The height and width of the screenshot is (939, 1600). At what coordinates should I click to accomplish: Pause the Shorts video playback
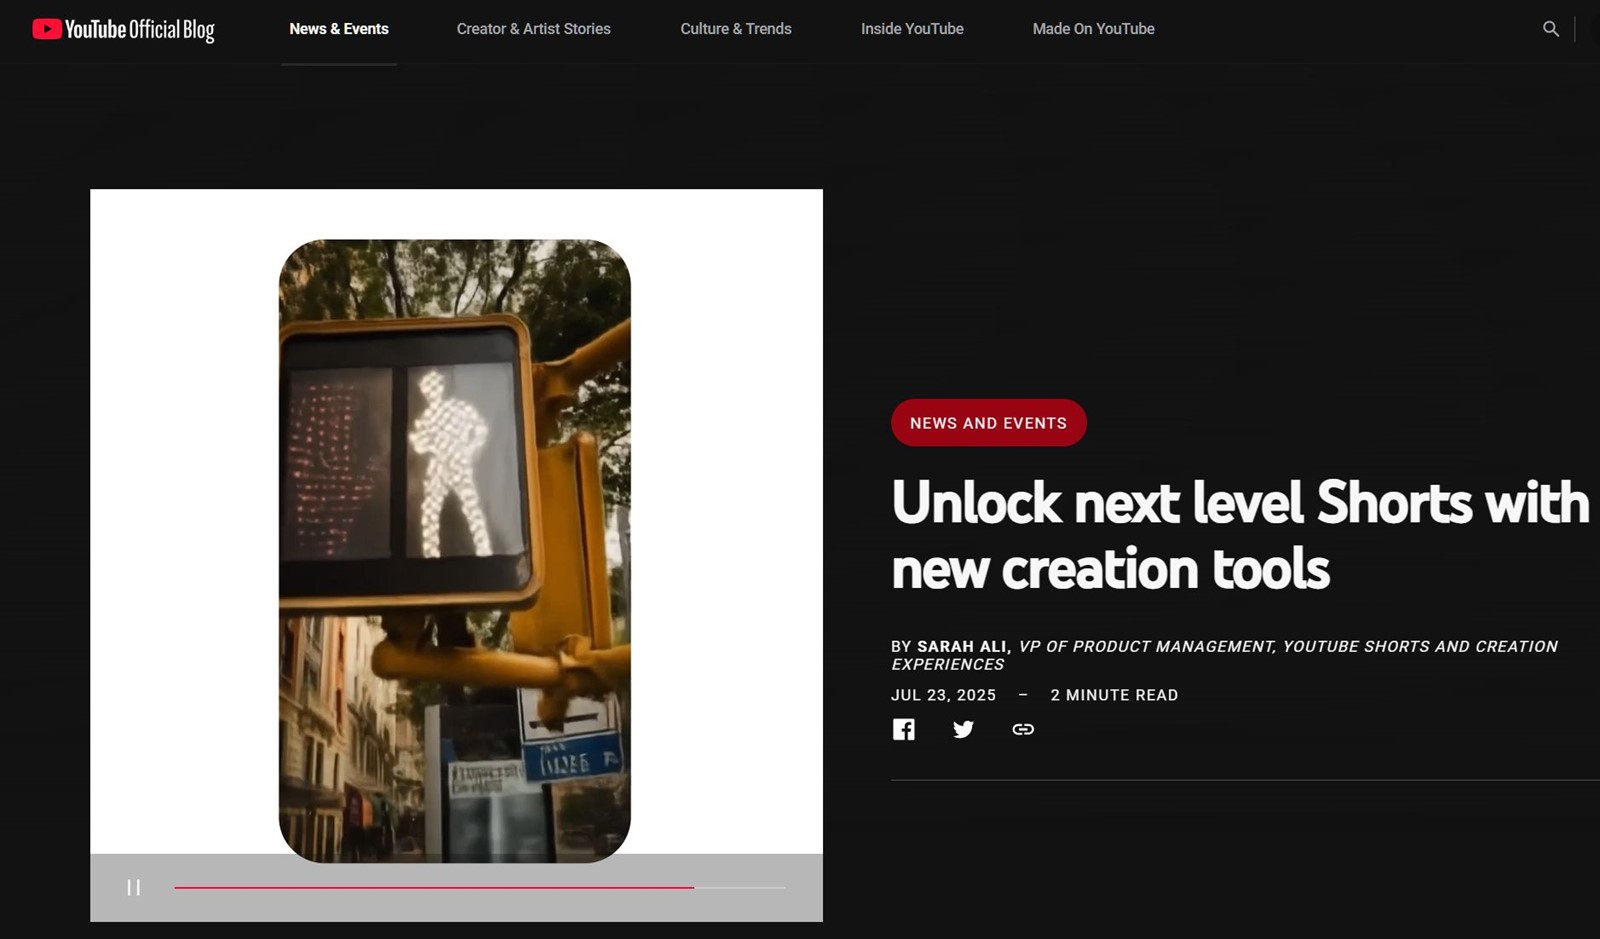134,887
